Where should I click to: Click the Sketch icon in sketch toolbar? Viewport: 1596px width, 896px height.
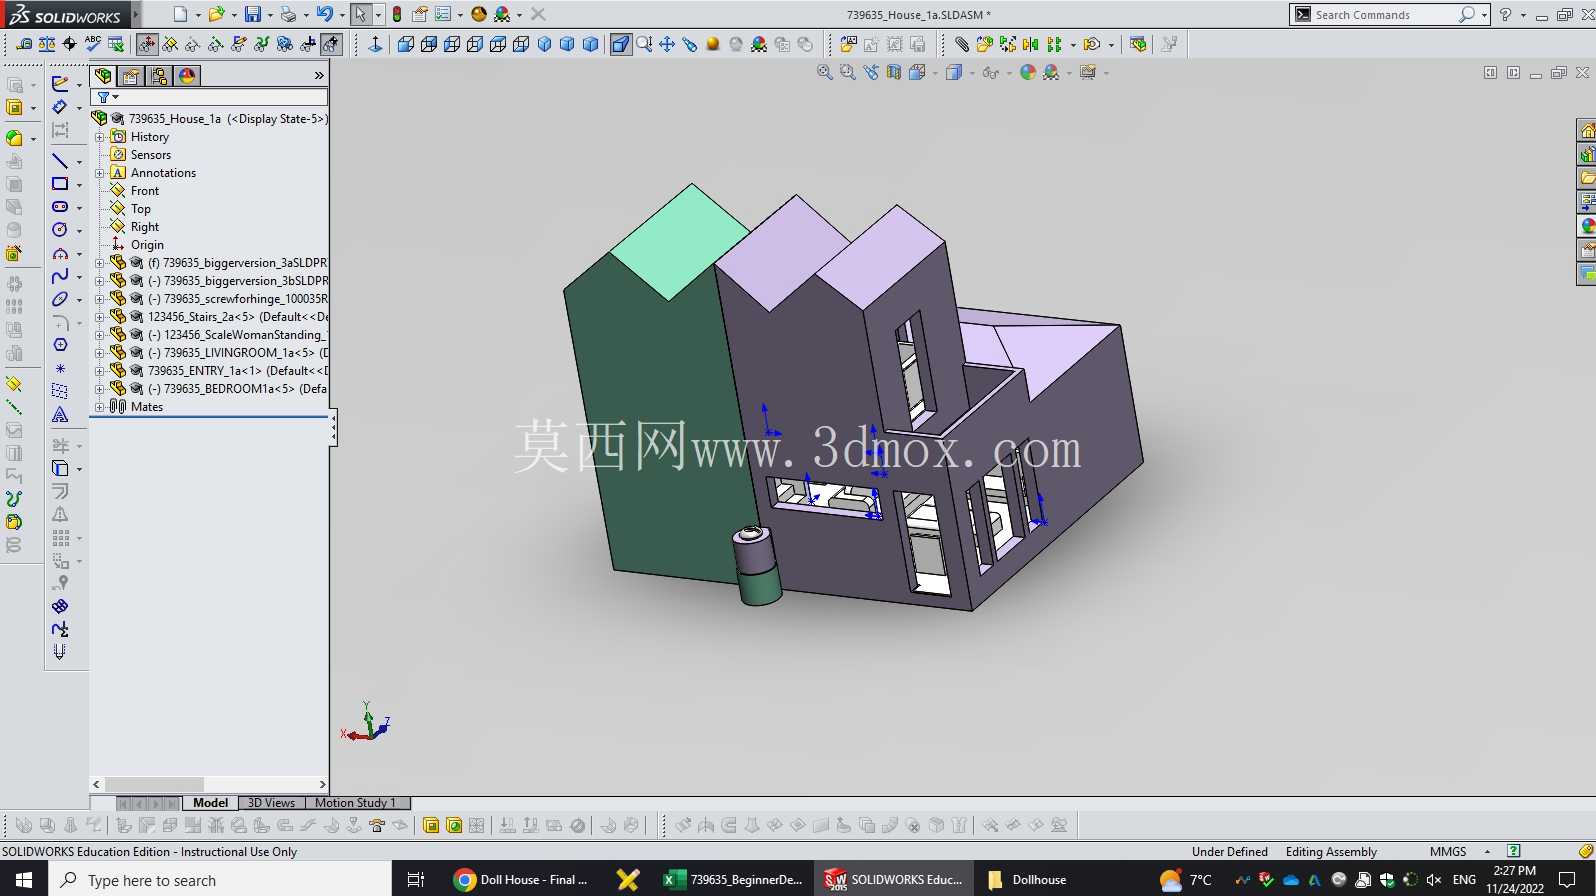[x=60, y=84]
